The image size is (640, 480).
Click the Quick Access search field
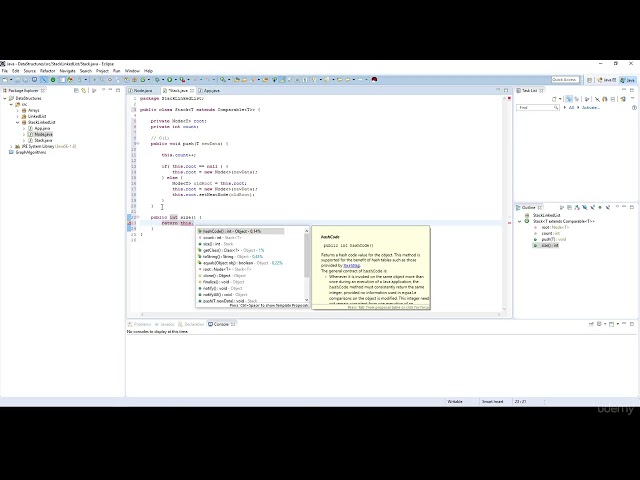[565, 80]
